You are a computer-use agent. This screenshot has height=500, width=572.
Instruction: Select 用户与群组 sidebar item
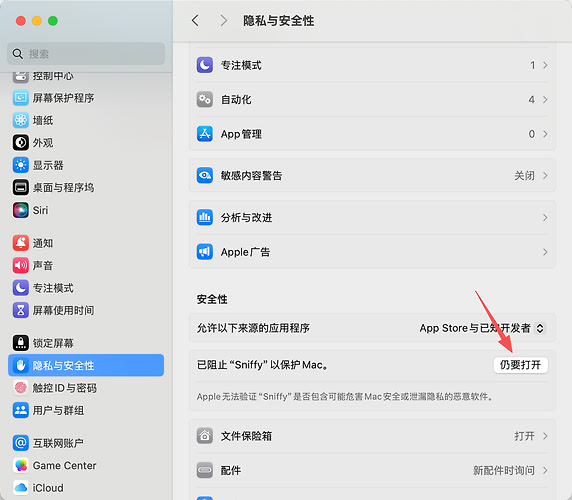point(86,410)
